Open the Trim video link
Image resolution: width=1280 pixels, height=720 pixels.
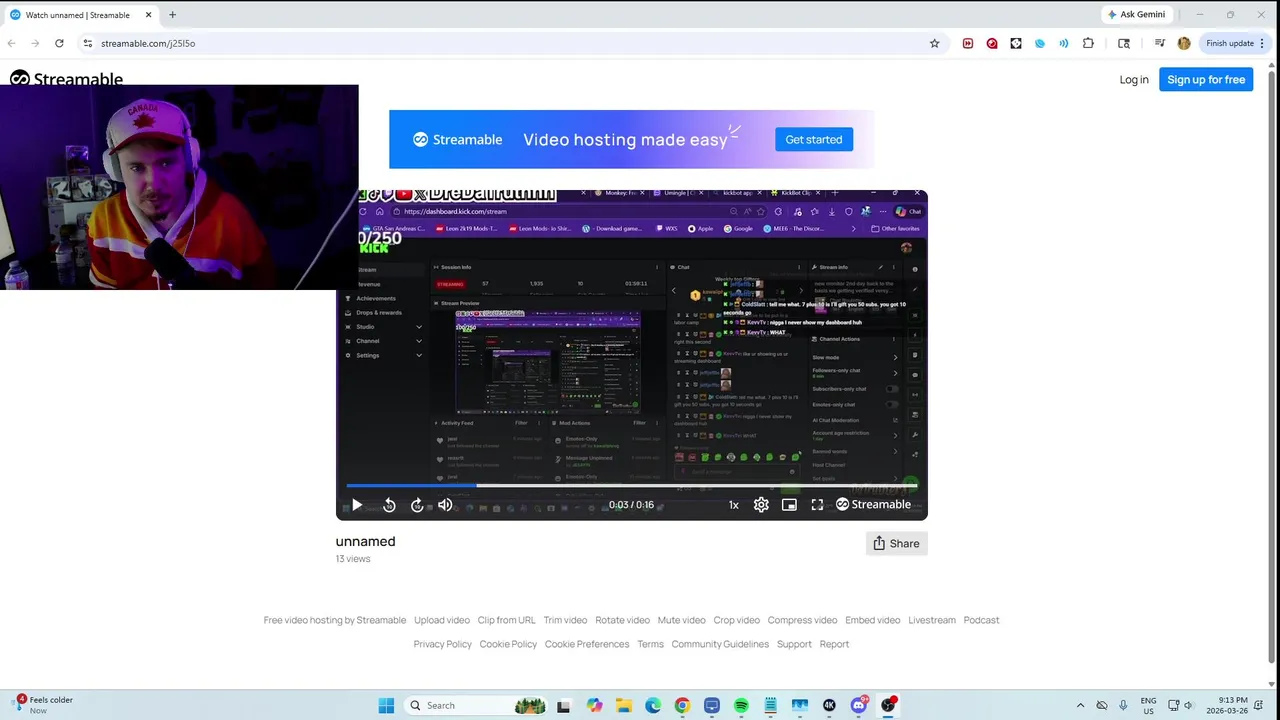pyautogui.click(x=565, y=620)
